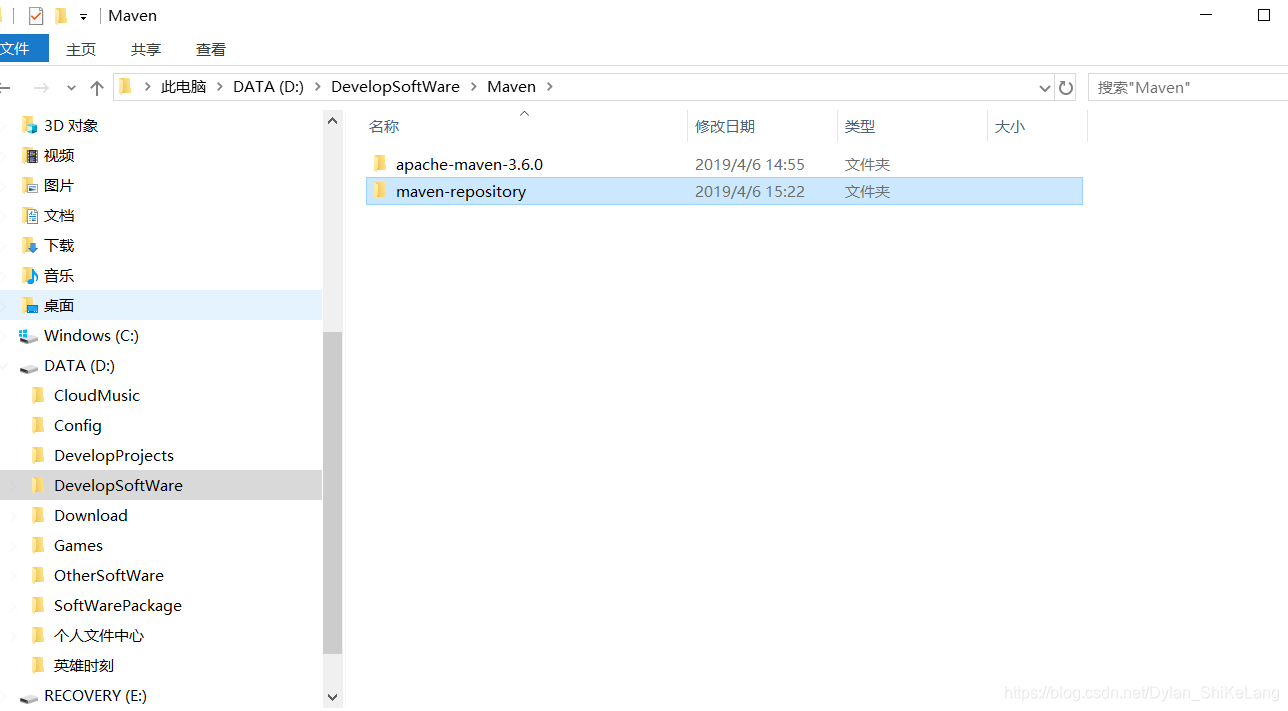Open the quick access toolbar customize dropdown
This screenshot has width=1288, height=711.
pos(83,17)
